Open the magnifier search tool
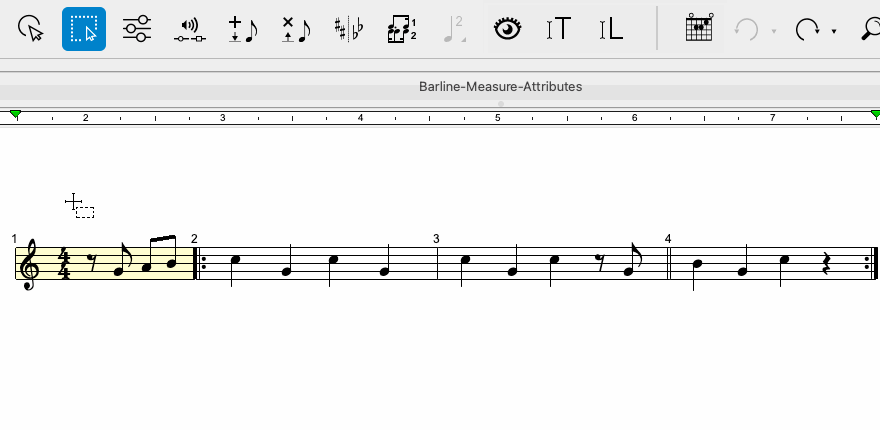 click(871, 29)
